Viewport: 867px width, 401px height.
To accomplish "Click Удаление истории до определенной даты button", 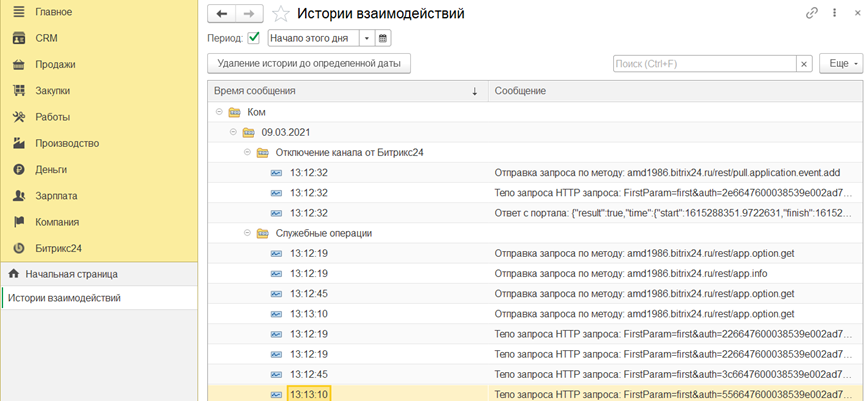I will click(x=308, y=64).
